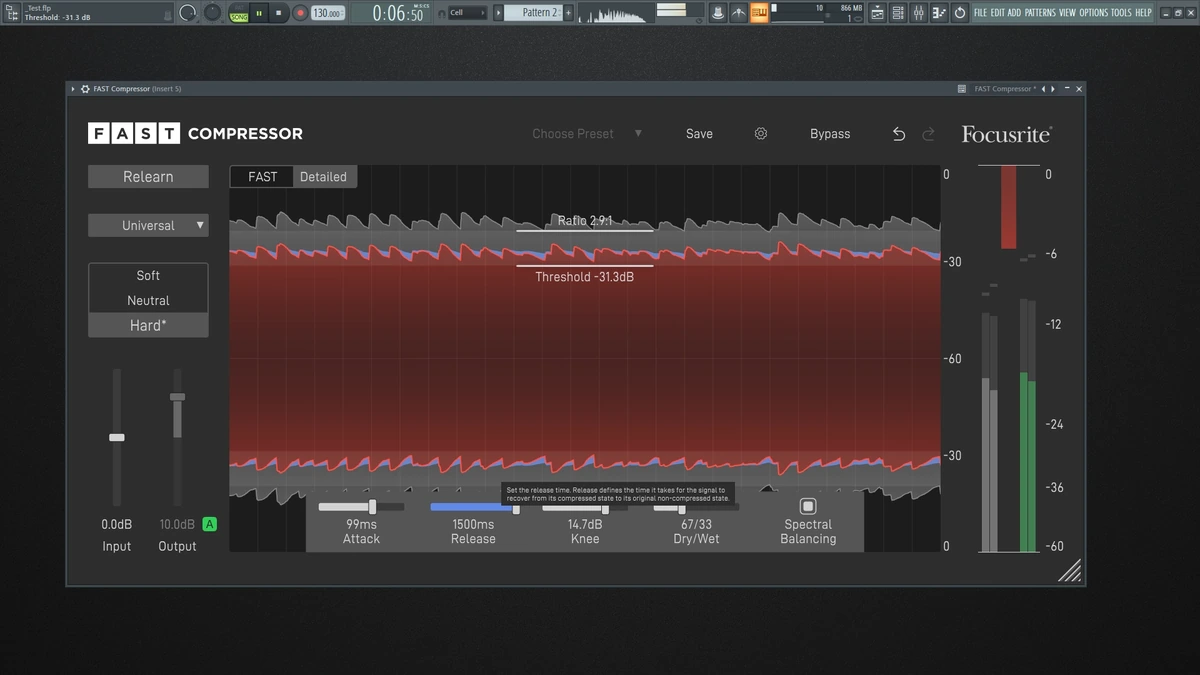This screenshot has height=675, width=1200.
Task: Click the arrow left of Pattern 2
Action: (x=497, y=13)
